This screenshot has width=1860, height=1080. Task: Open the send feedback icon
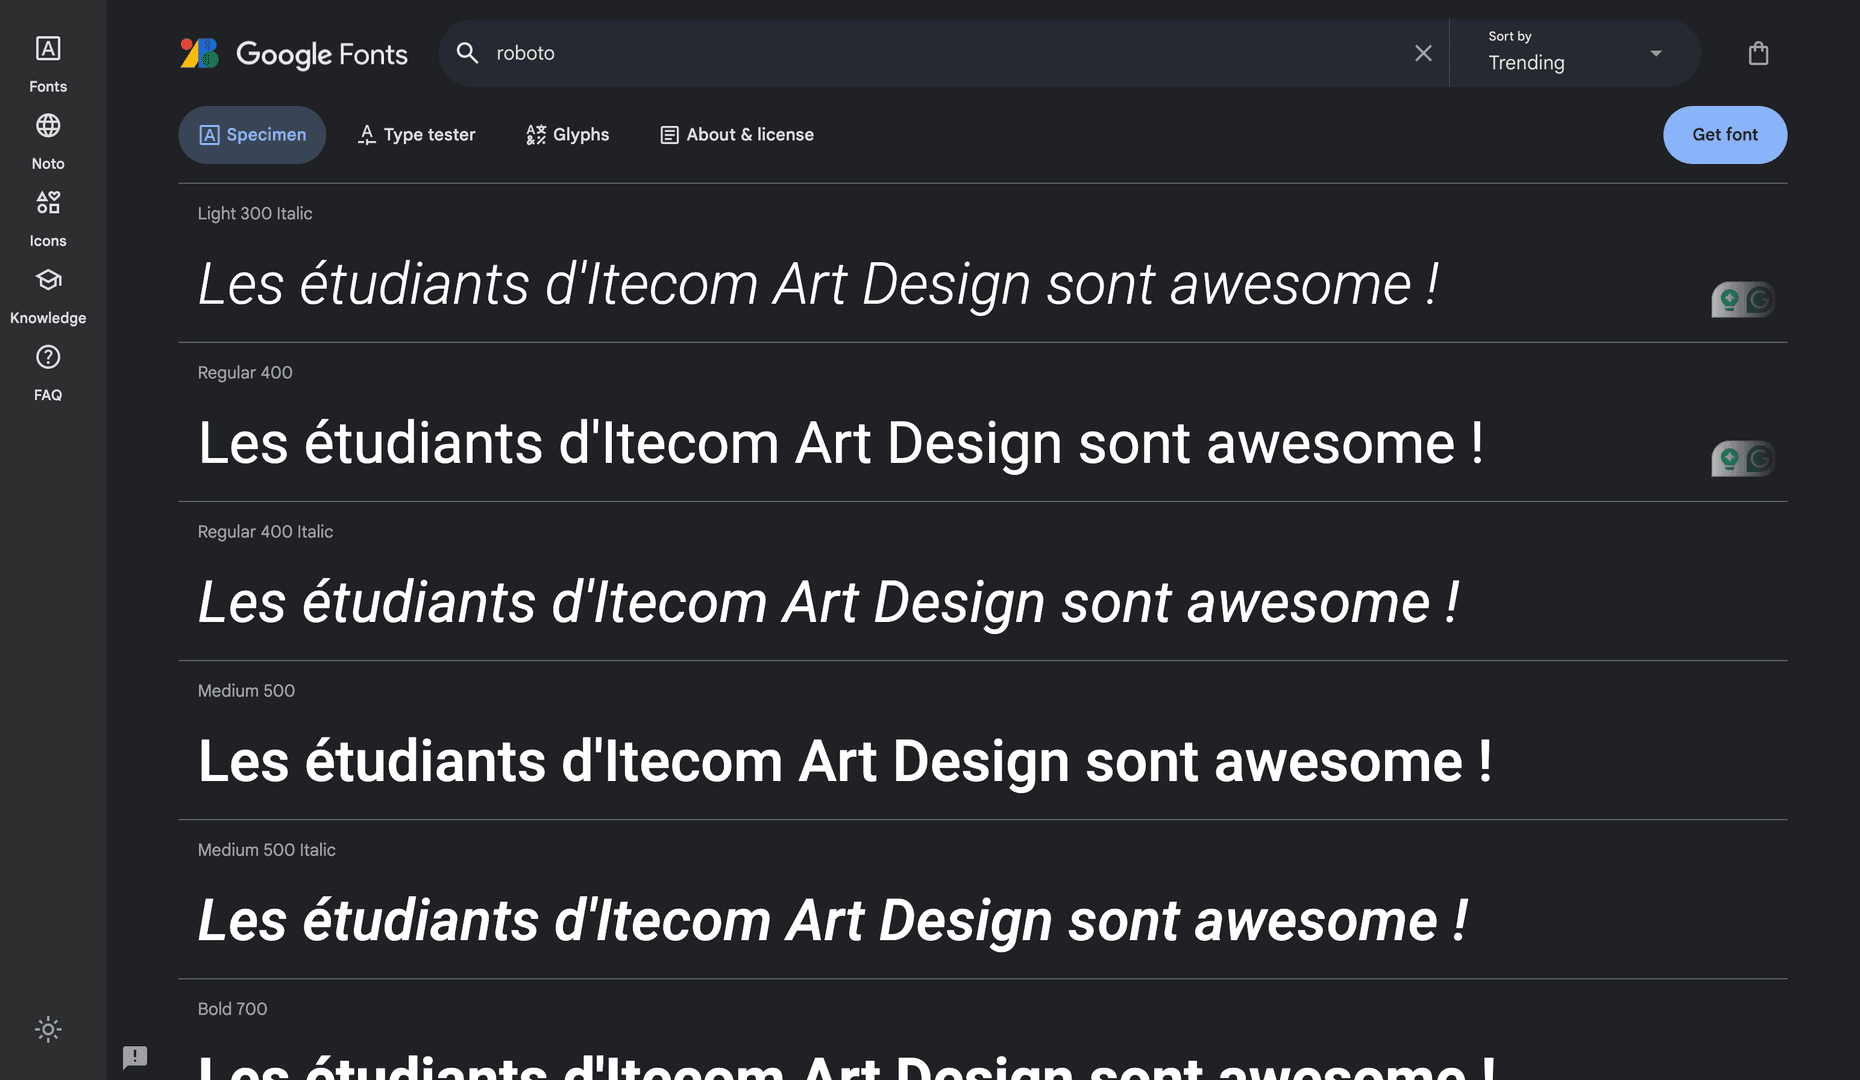click(x=135, y=1057)
